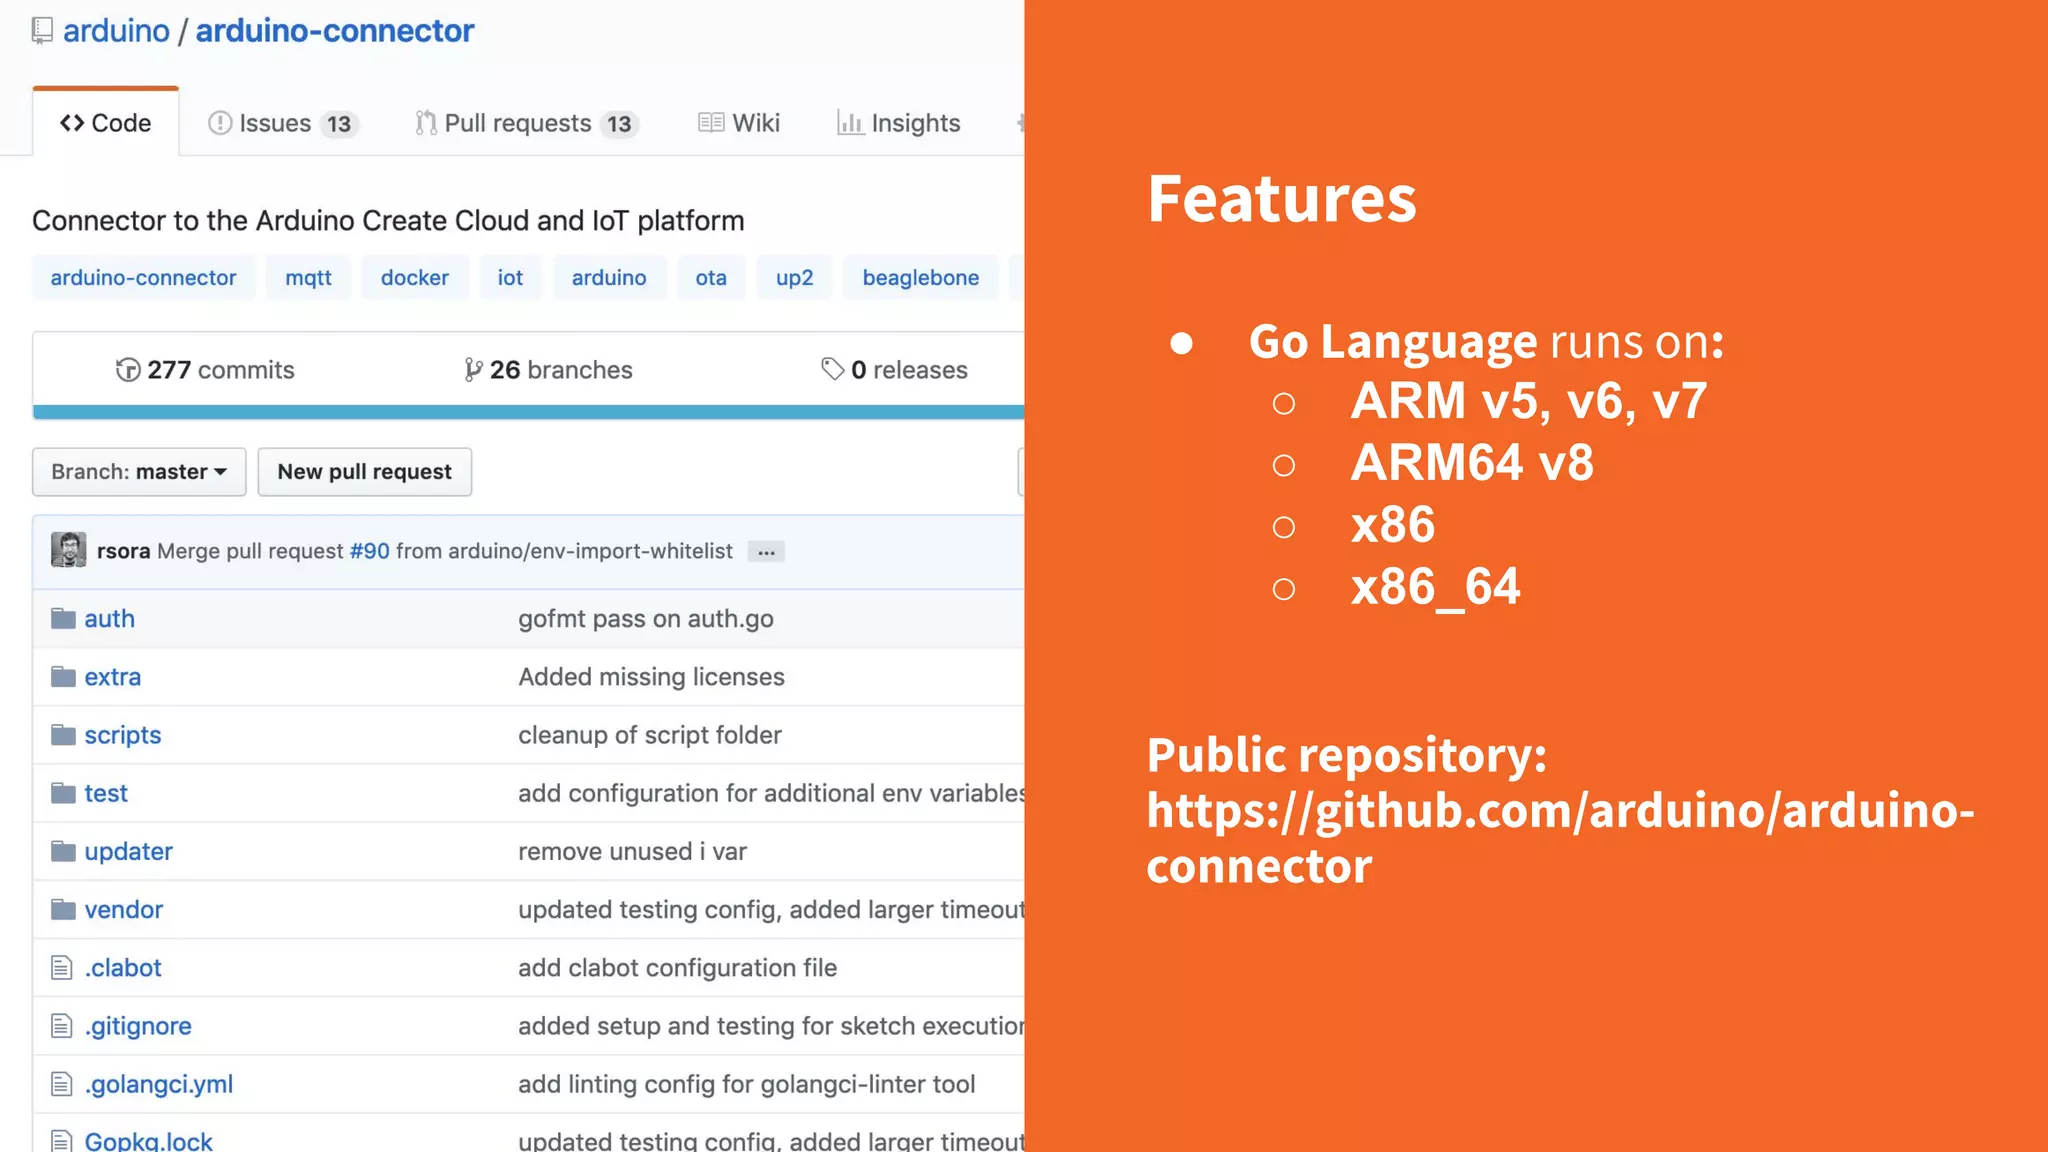Screen dimensions: 2048x1152
Task: View the 0 releases page
Action: tap(894, 370)
